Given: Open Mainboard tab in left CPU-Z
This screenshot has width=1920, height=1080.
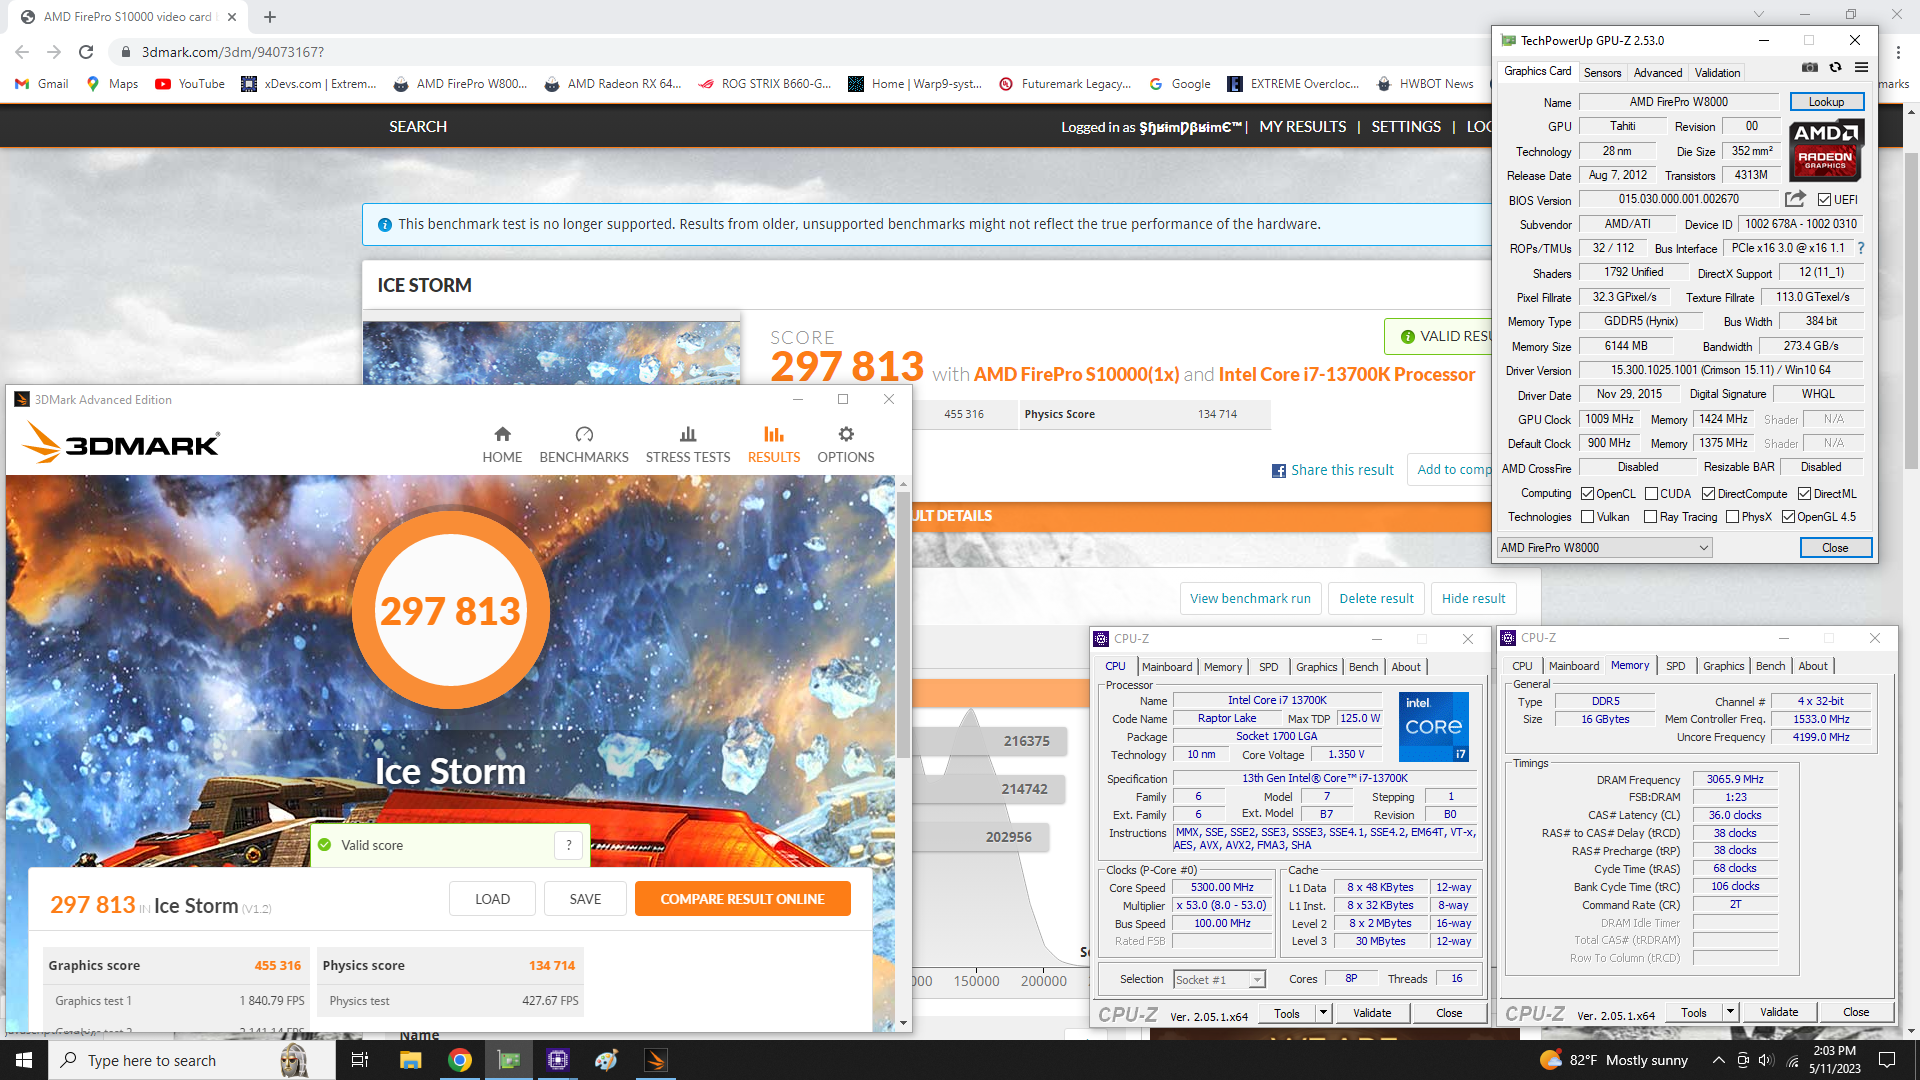Looking at the screenshot, I should pos(1167,667).
